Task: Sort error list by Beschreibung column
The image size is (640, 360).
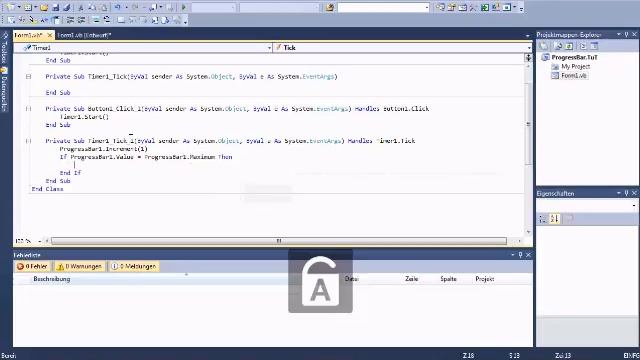Action: [52, 279]
